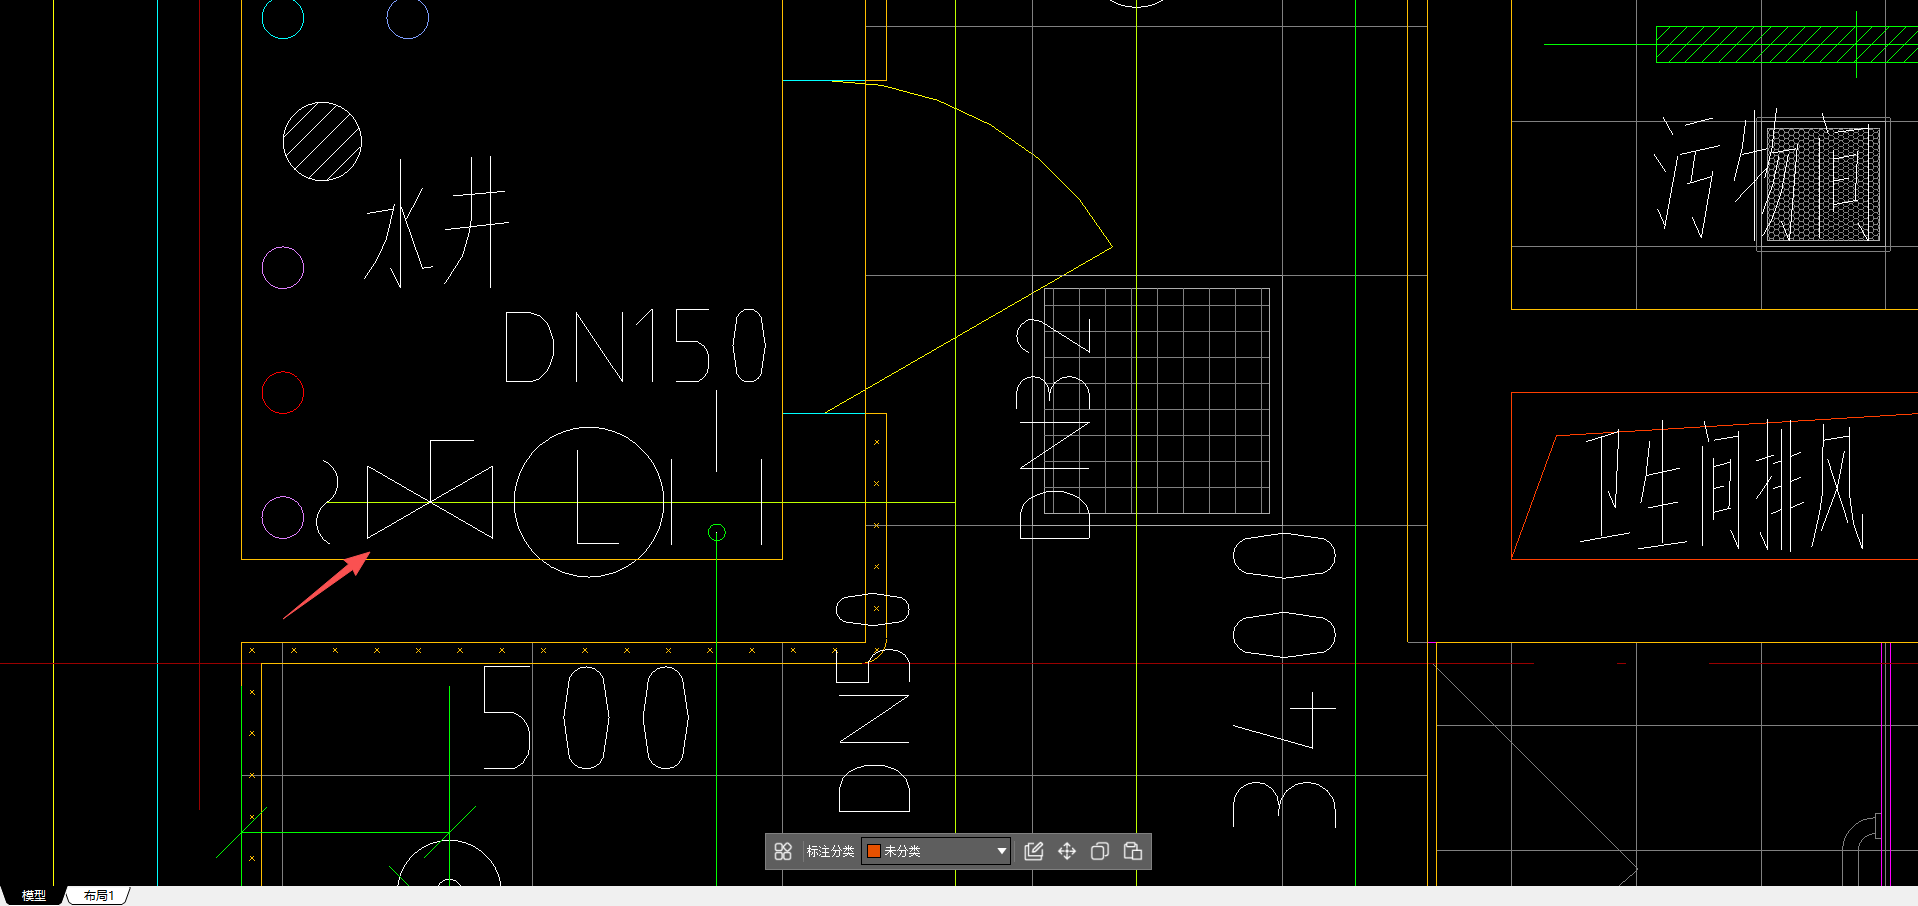The width and height of the screenshot is (1918, 906).
Task: Select the DN150 pipe label
Action: 635,346
